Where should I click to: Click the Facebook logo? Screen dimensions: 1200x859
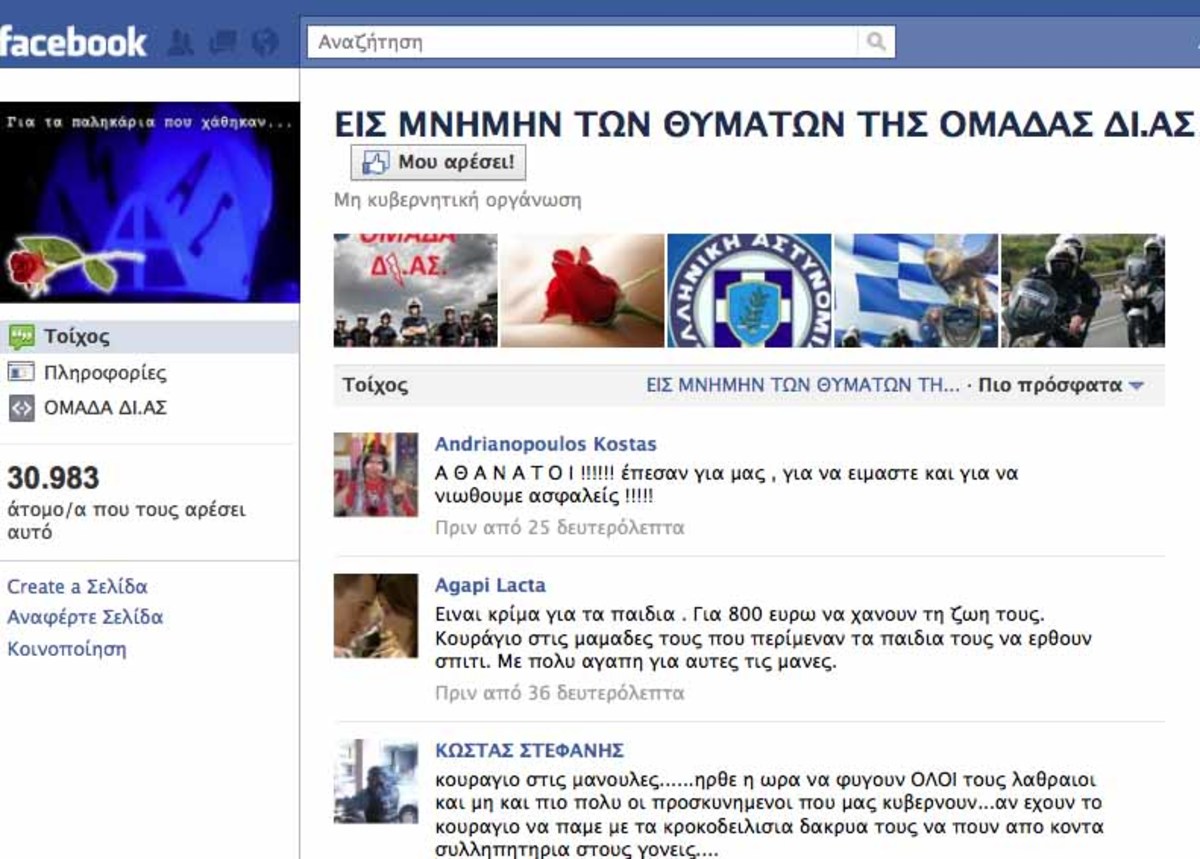point(73,43)
